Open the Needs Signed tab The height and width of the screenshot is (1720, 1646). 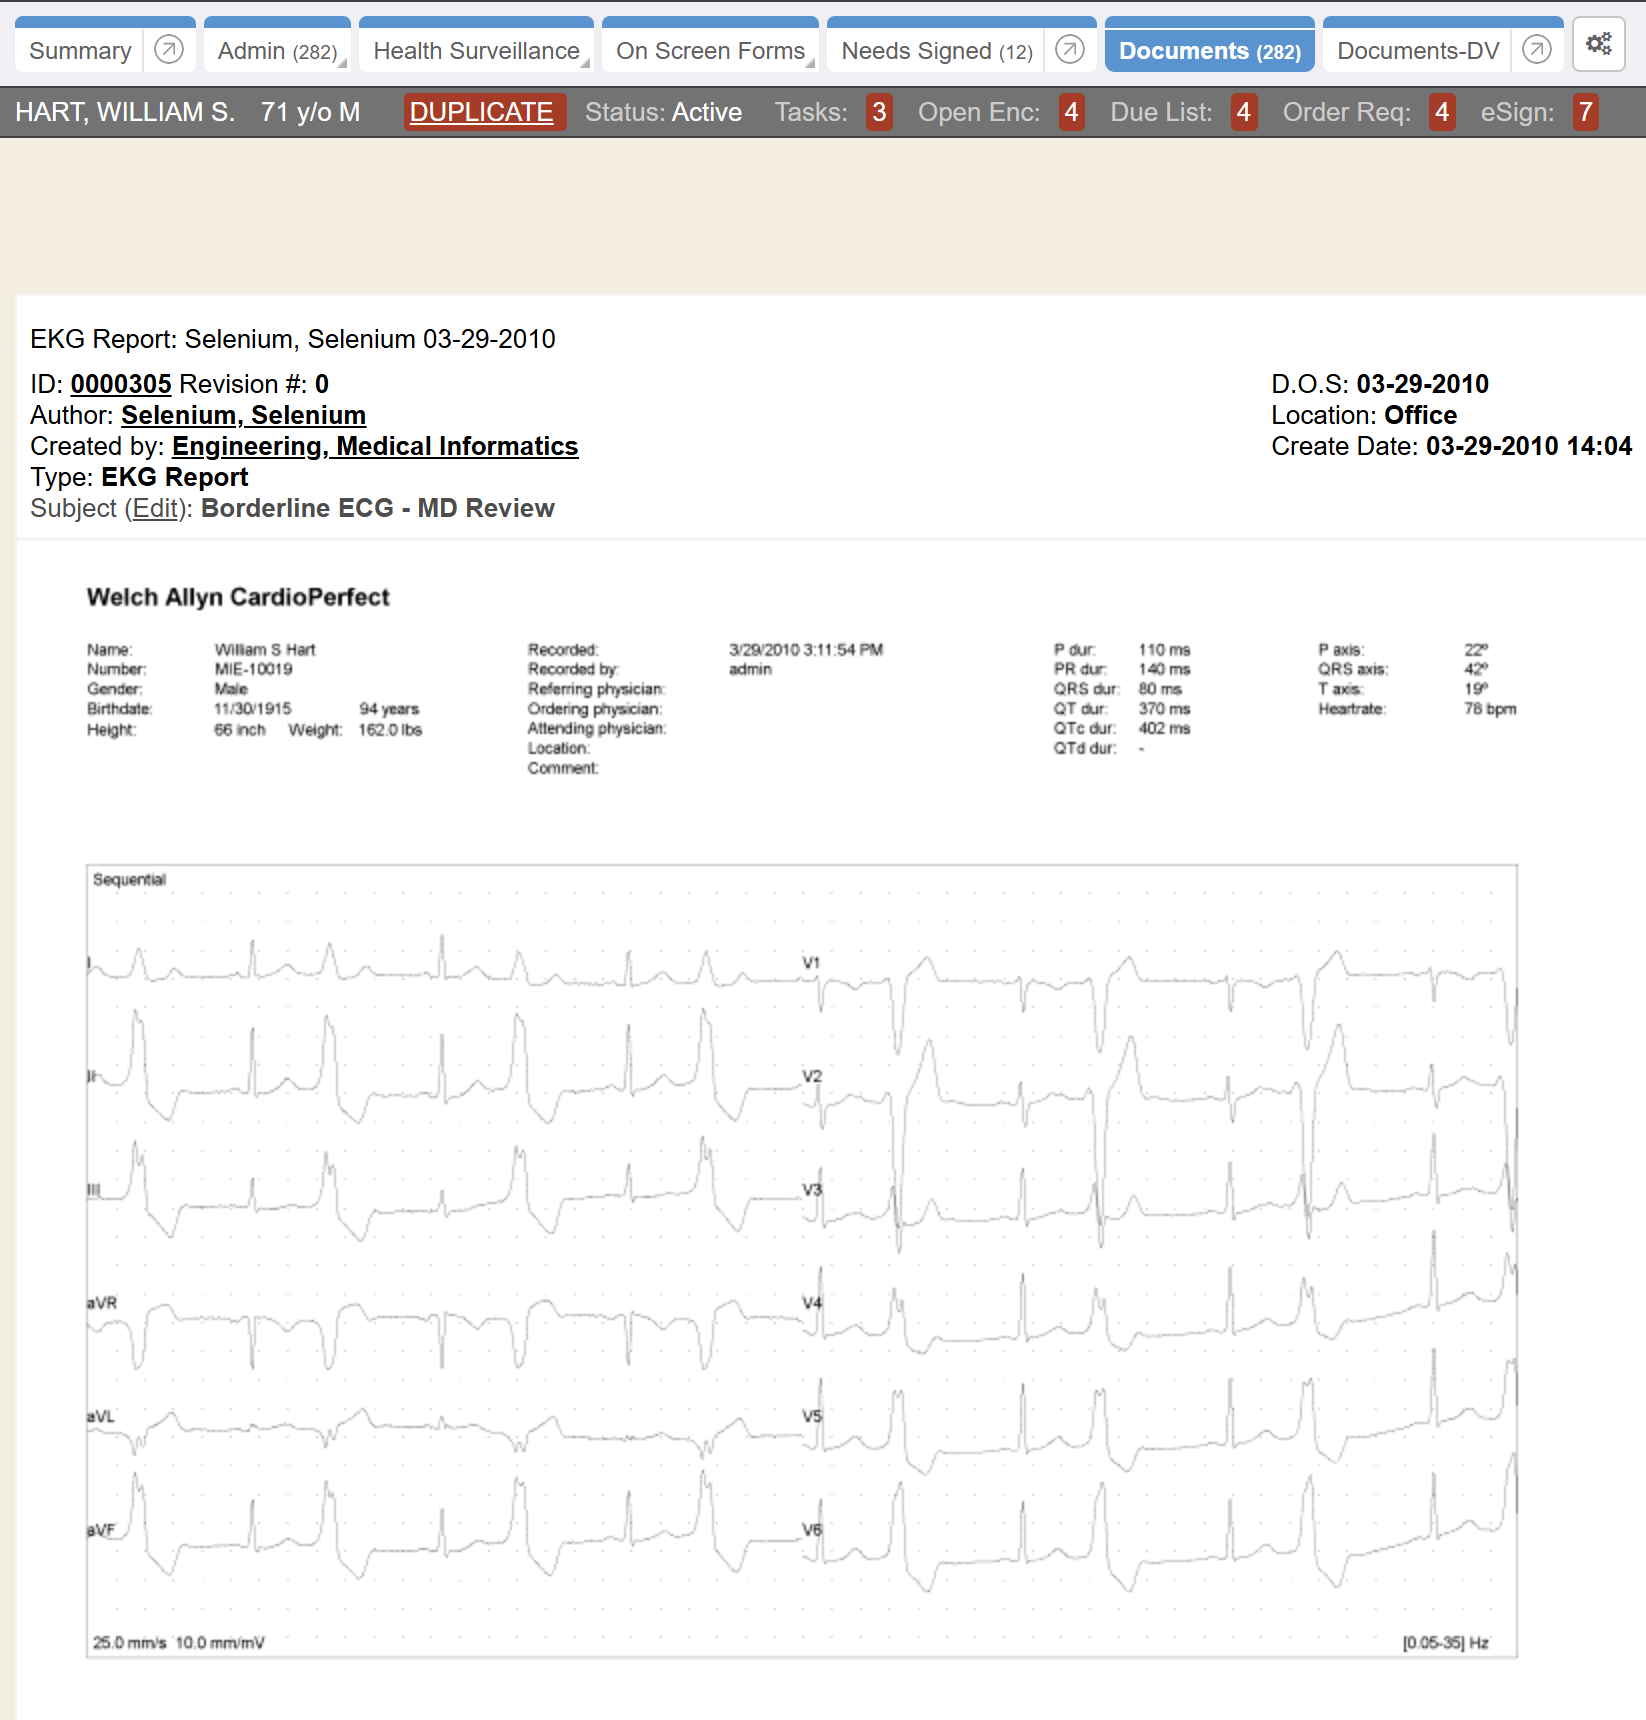(936, 51)
